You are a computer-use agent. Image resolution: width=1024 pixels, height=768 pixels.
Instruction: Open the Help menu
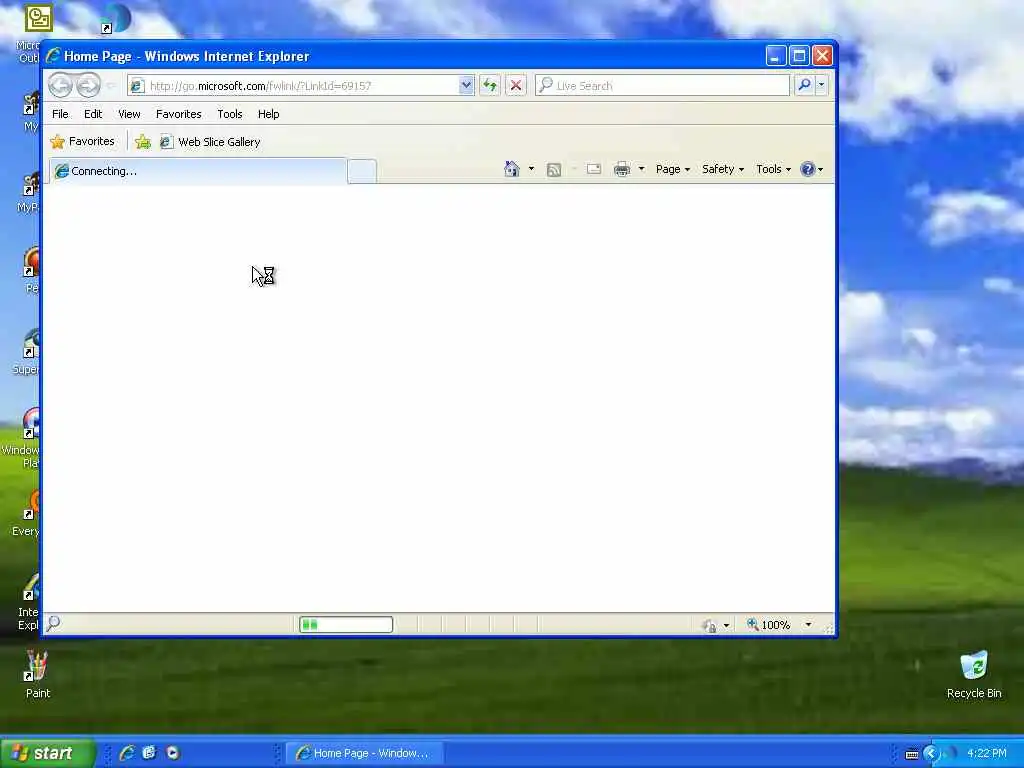[x=268, y=114]
